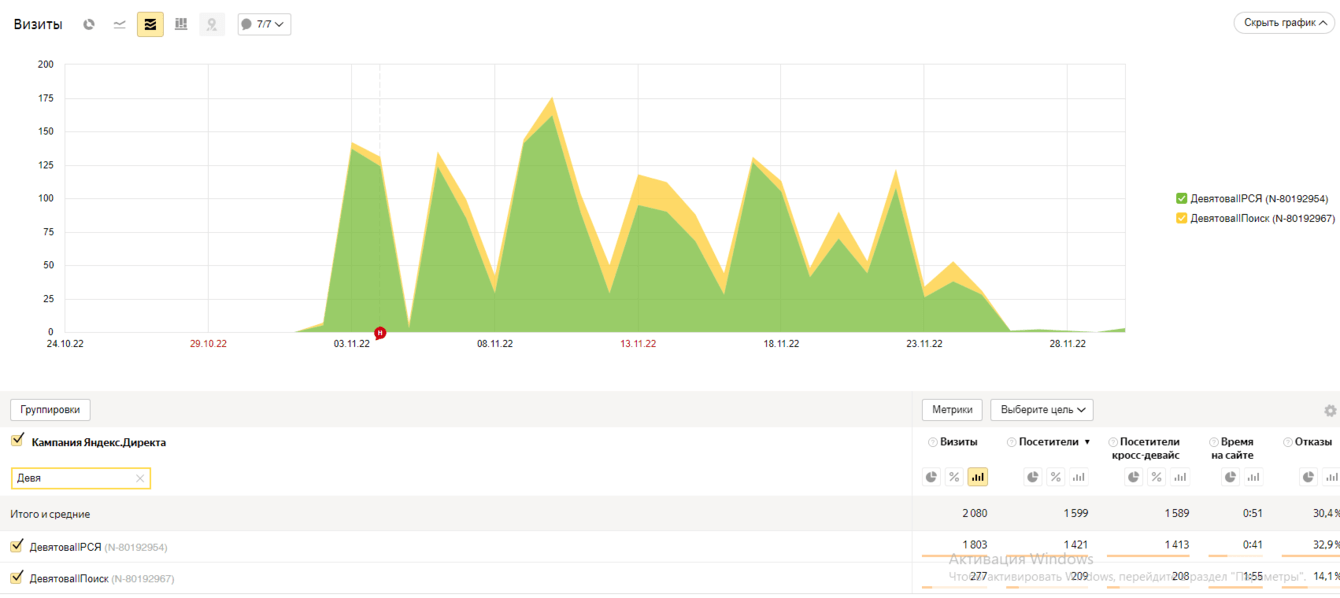
Task: Switch chart to column bars view
Action: tap(181, 24)
